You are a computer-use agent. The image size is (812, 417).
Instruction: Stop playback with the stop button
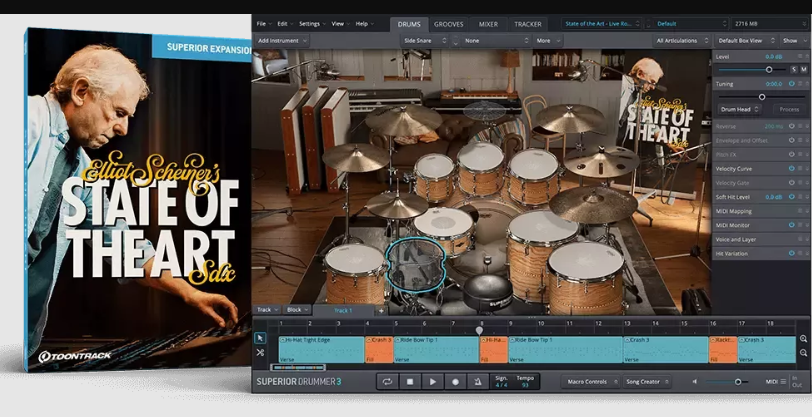410,382
